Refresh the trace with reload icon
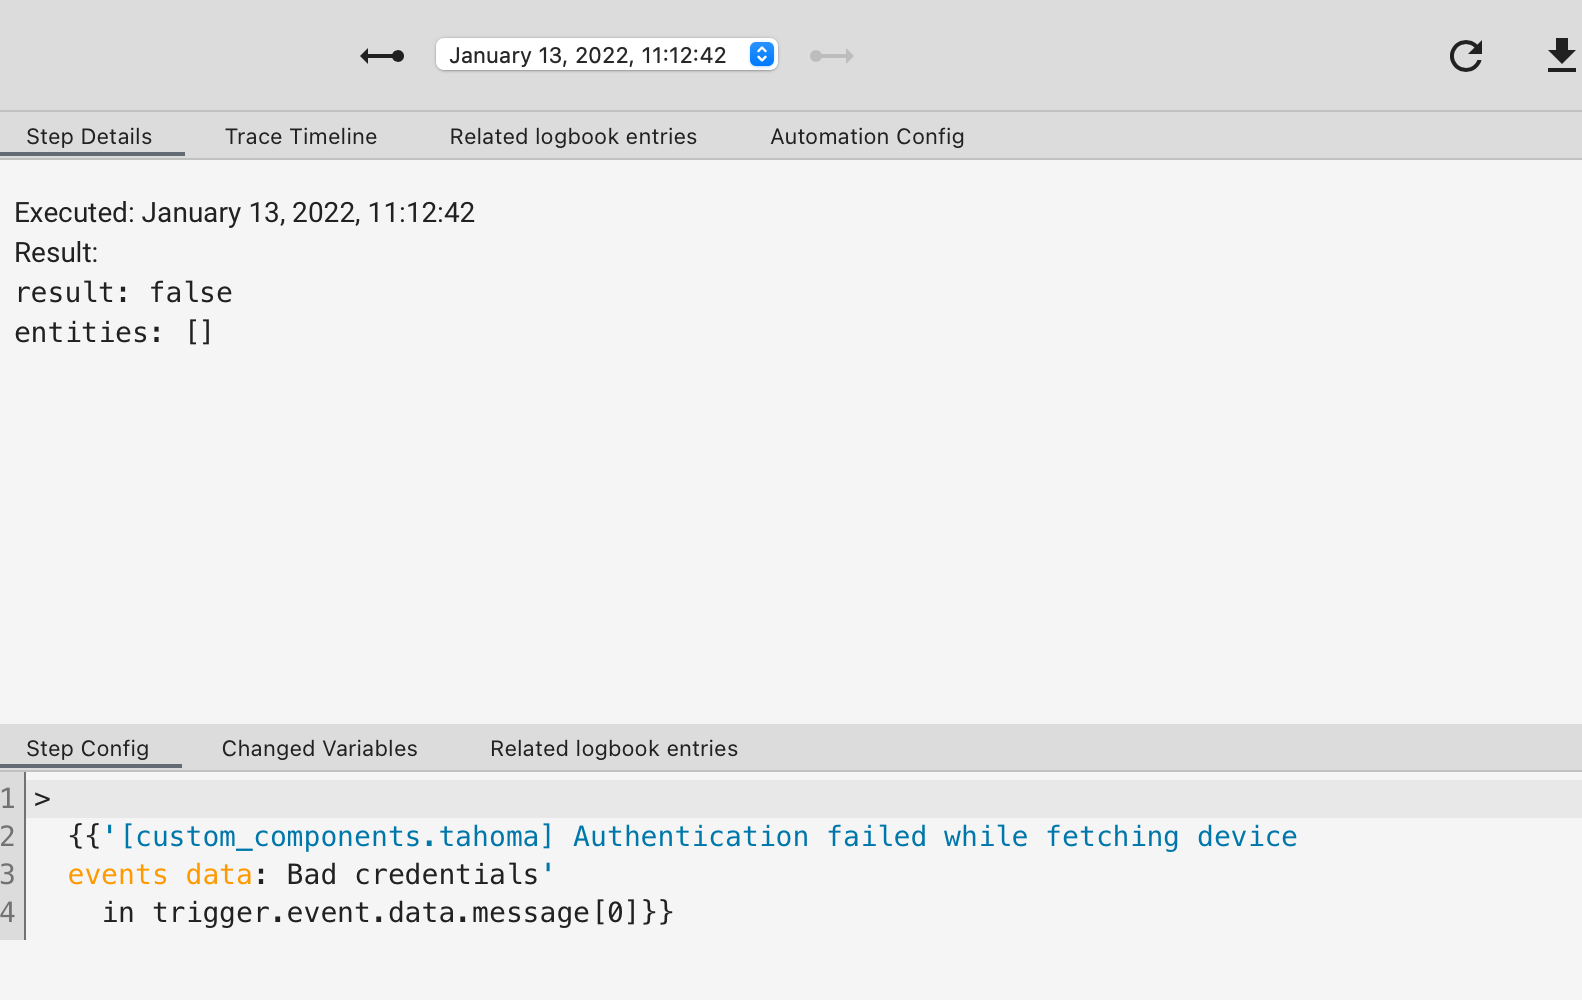The image size is (1582, 1000). (x=1466, y=56)
